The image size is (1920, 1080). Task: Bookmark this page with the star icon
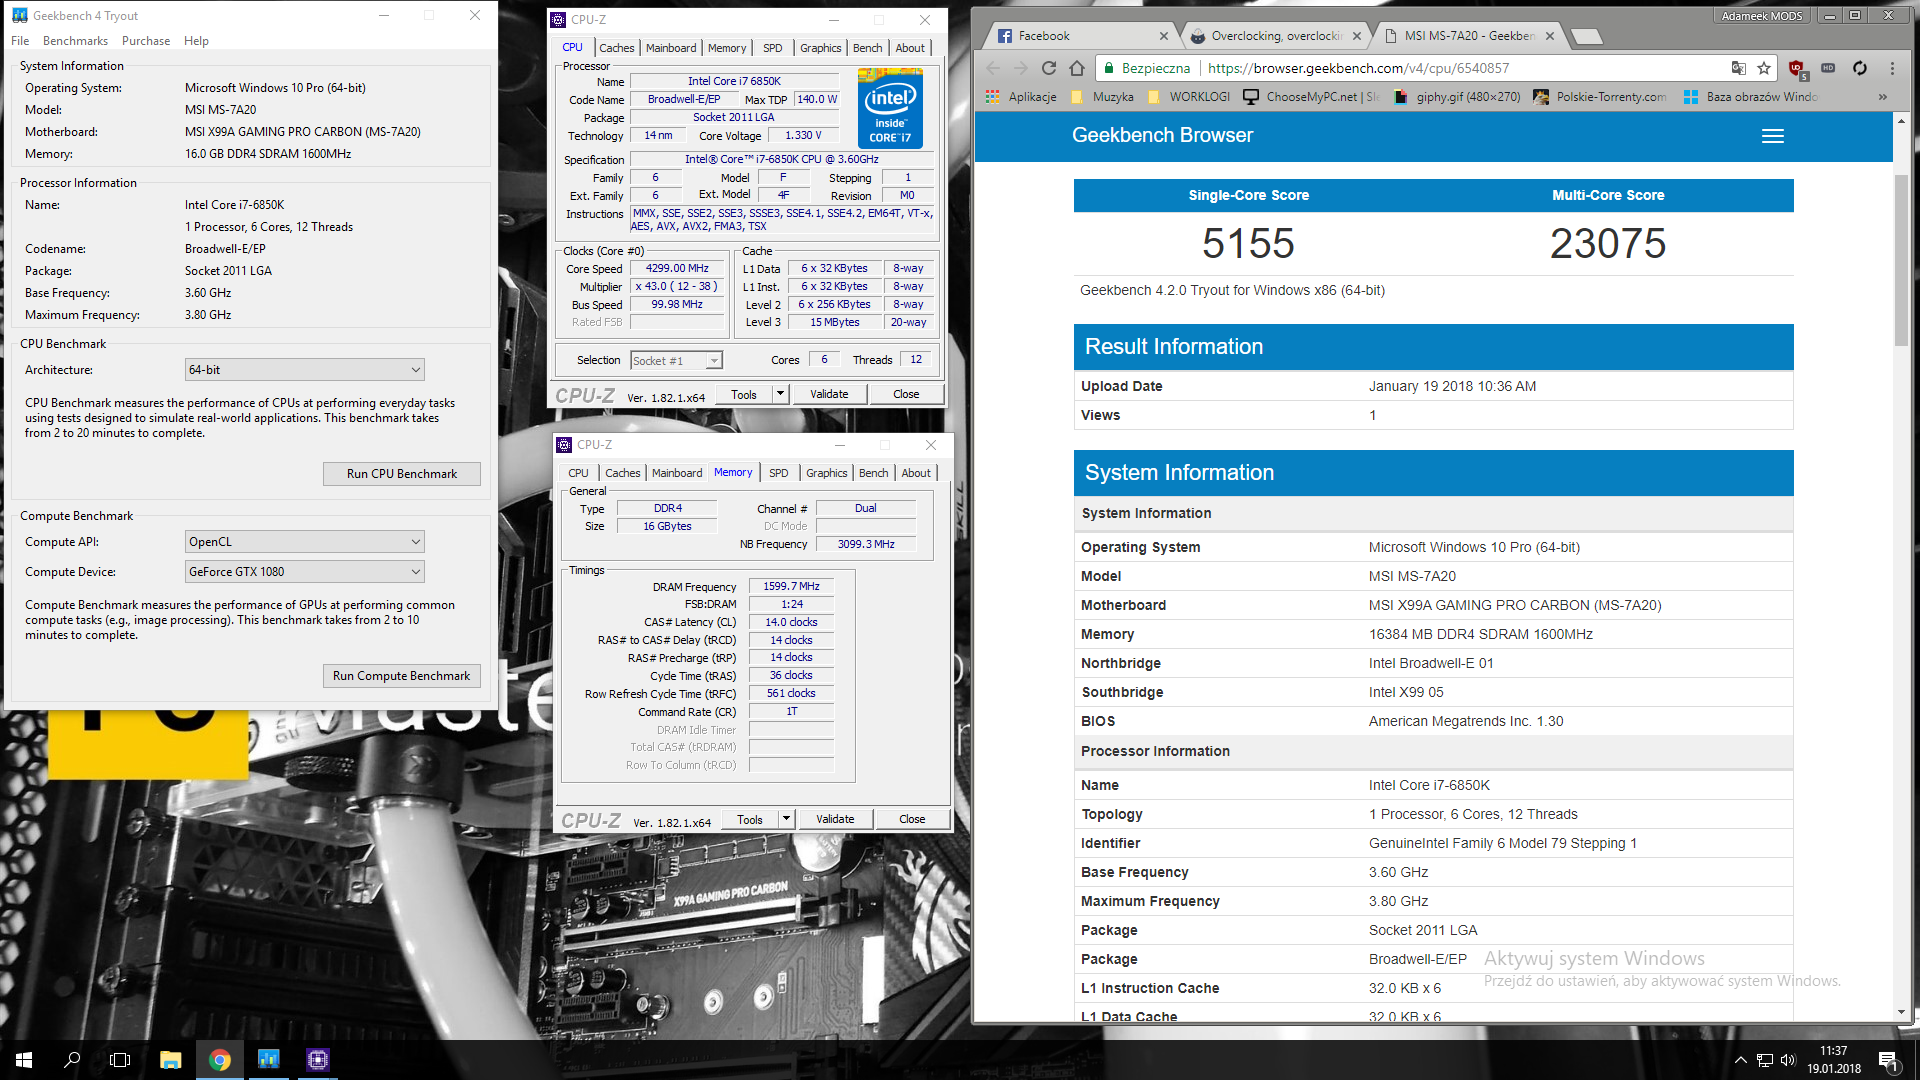pos(1764,68)
